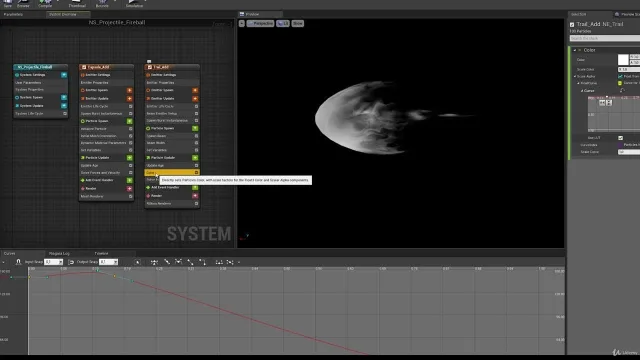This screenshot has height=360, width=640.
Task: Open the Timeline tab
Action: click(x=101, y=253)
